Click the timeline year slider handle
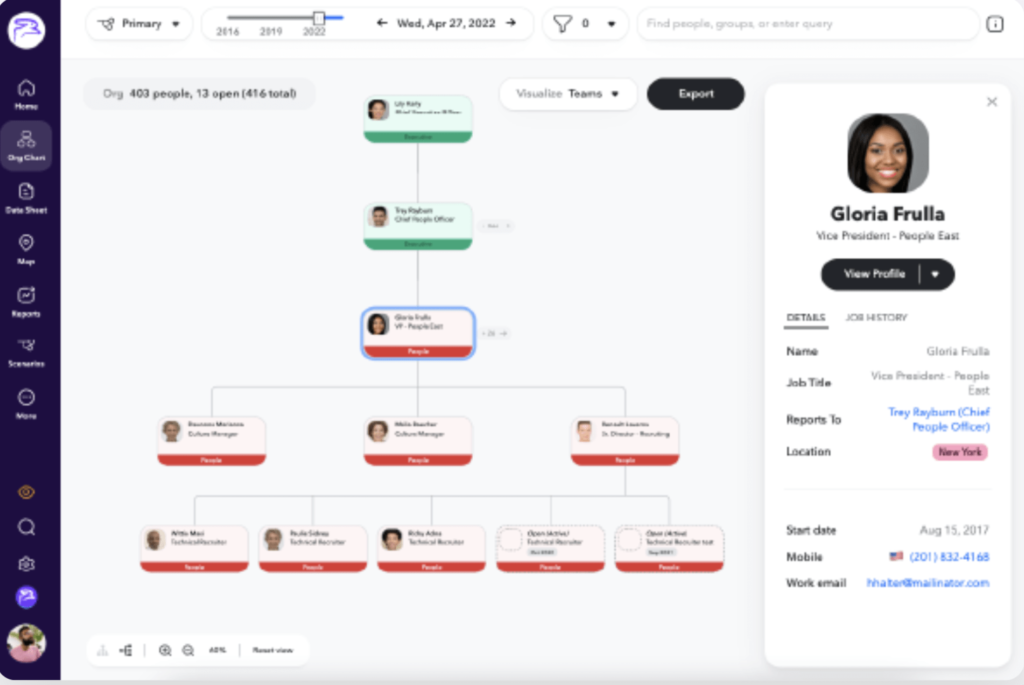The image size is (1024, 685). click(x=319, y=18)
